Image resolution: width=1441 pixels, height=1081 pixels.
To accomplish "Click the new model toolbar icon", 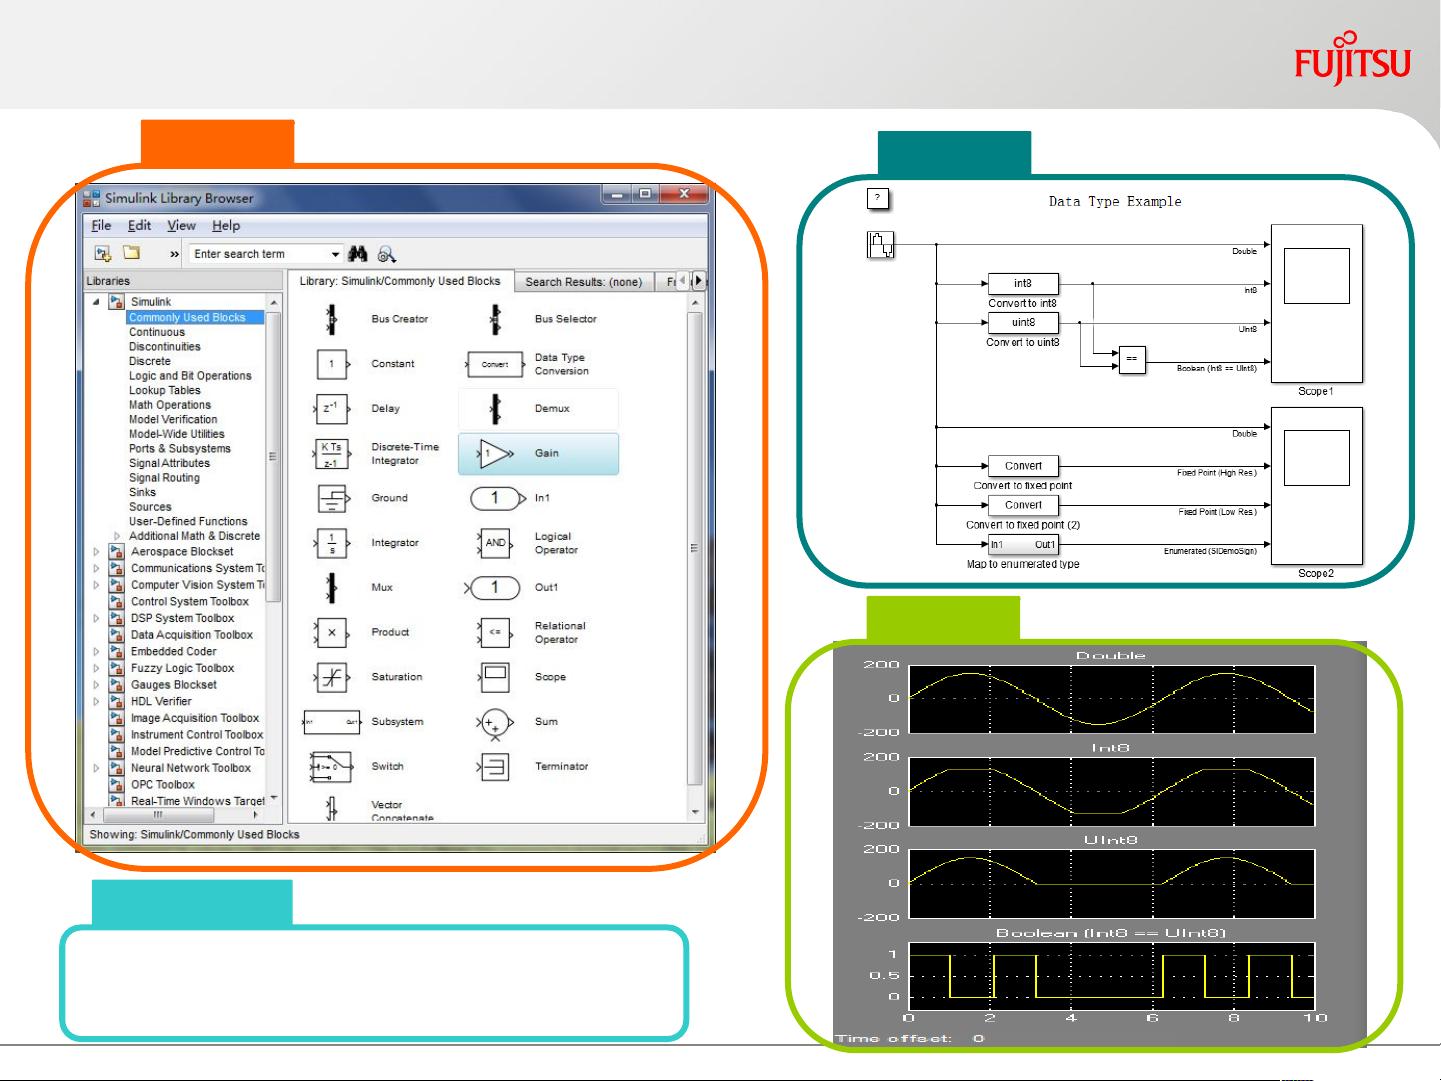I will [x=102, y=254].
